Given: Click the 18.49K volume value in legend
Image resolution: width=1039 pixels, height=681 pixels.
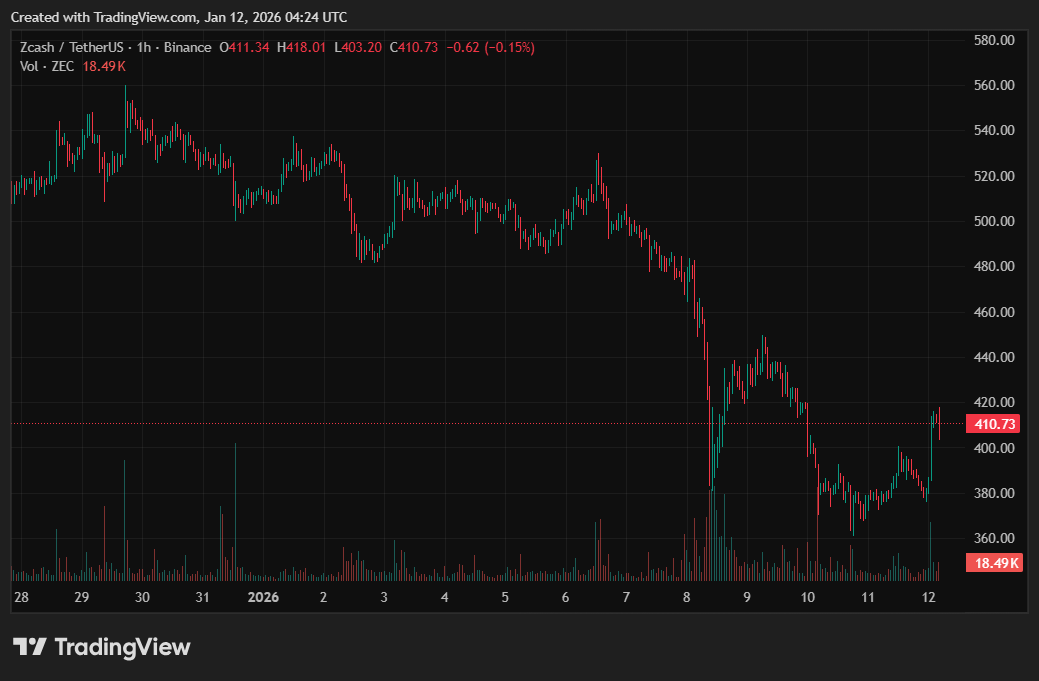Looking at the screenshot, I should click(x=104, y=66).
